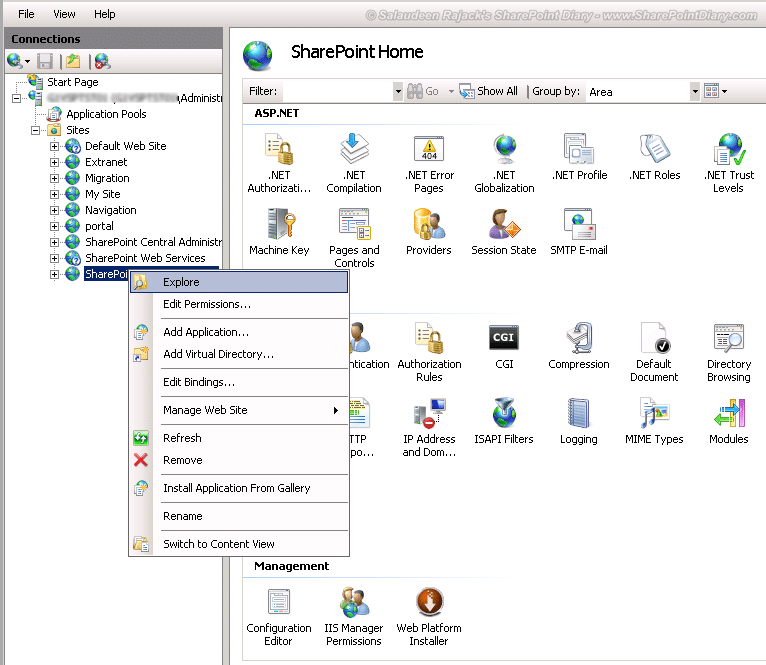Choose Refresh from context menu
This screenshot has width=766, height=665.
click(239, 438)
